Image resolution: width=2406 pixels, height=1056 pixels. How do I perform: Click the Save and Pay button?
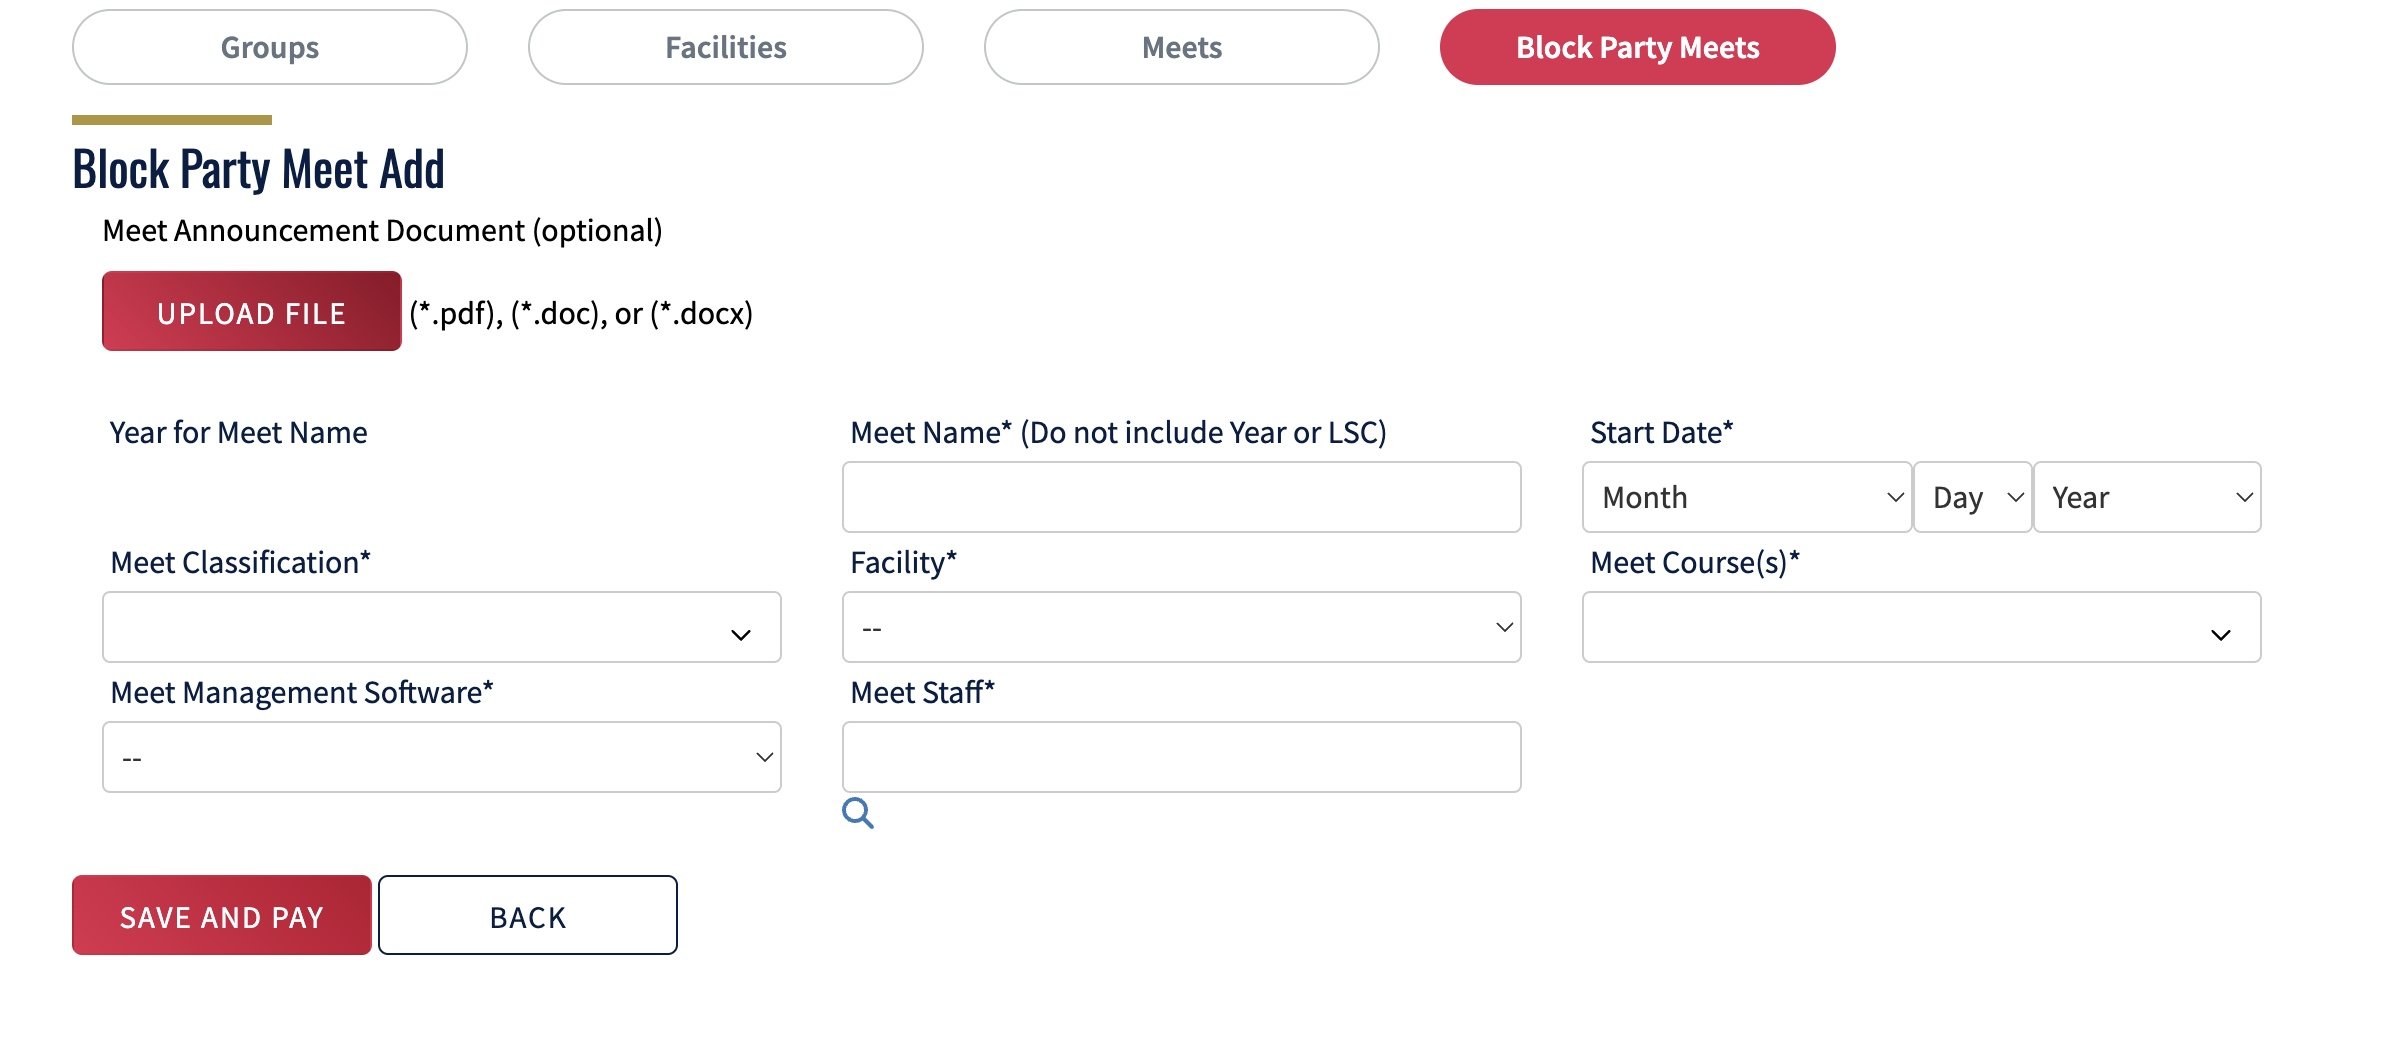[x=222, y=915]
